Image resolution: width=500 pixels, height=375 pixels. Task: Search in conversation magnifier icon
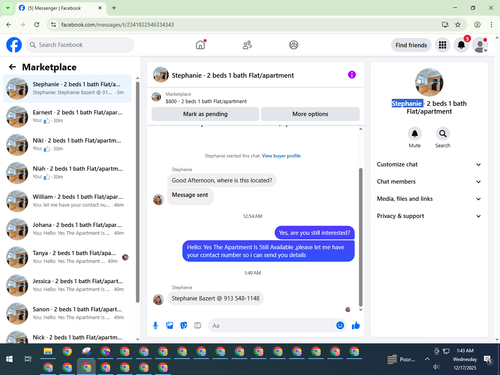(x=442, y=134)
